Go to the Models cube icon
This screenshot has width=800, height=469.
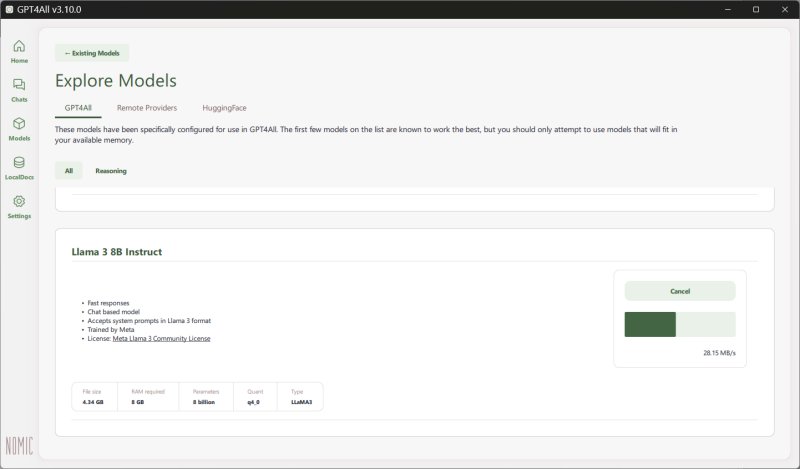[x=19, y=124]
